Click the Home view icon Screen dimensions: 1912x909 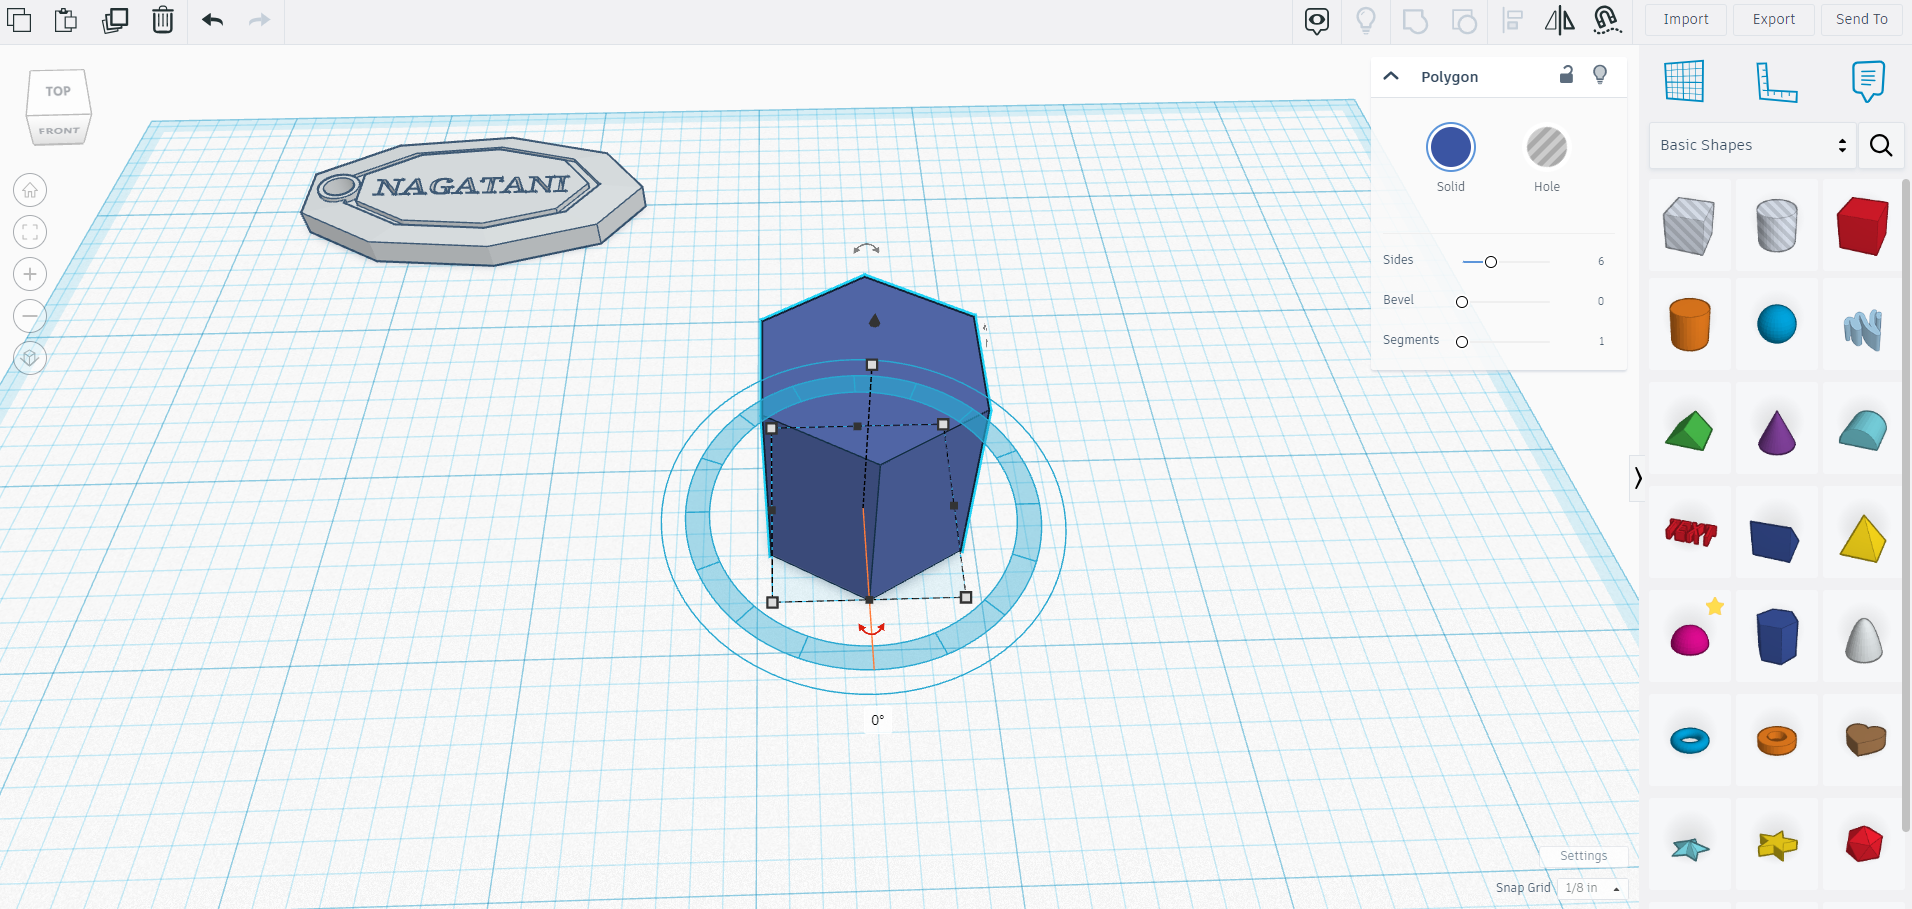tap(29, 190)
